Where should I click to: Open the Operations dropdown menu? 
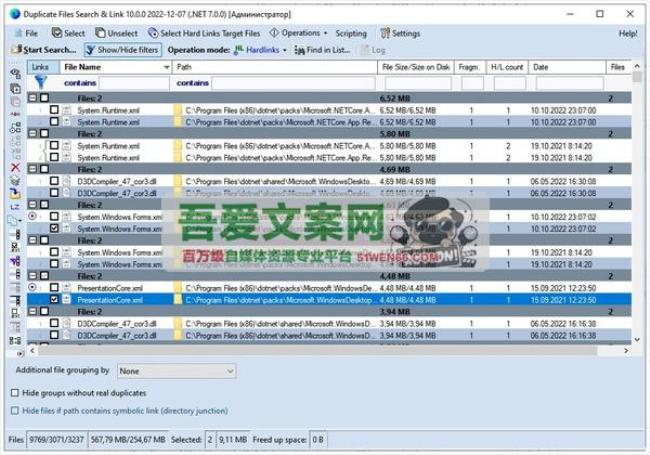[298, 33]
